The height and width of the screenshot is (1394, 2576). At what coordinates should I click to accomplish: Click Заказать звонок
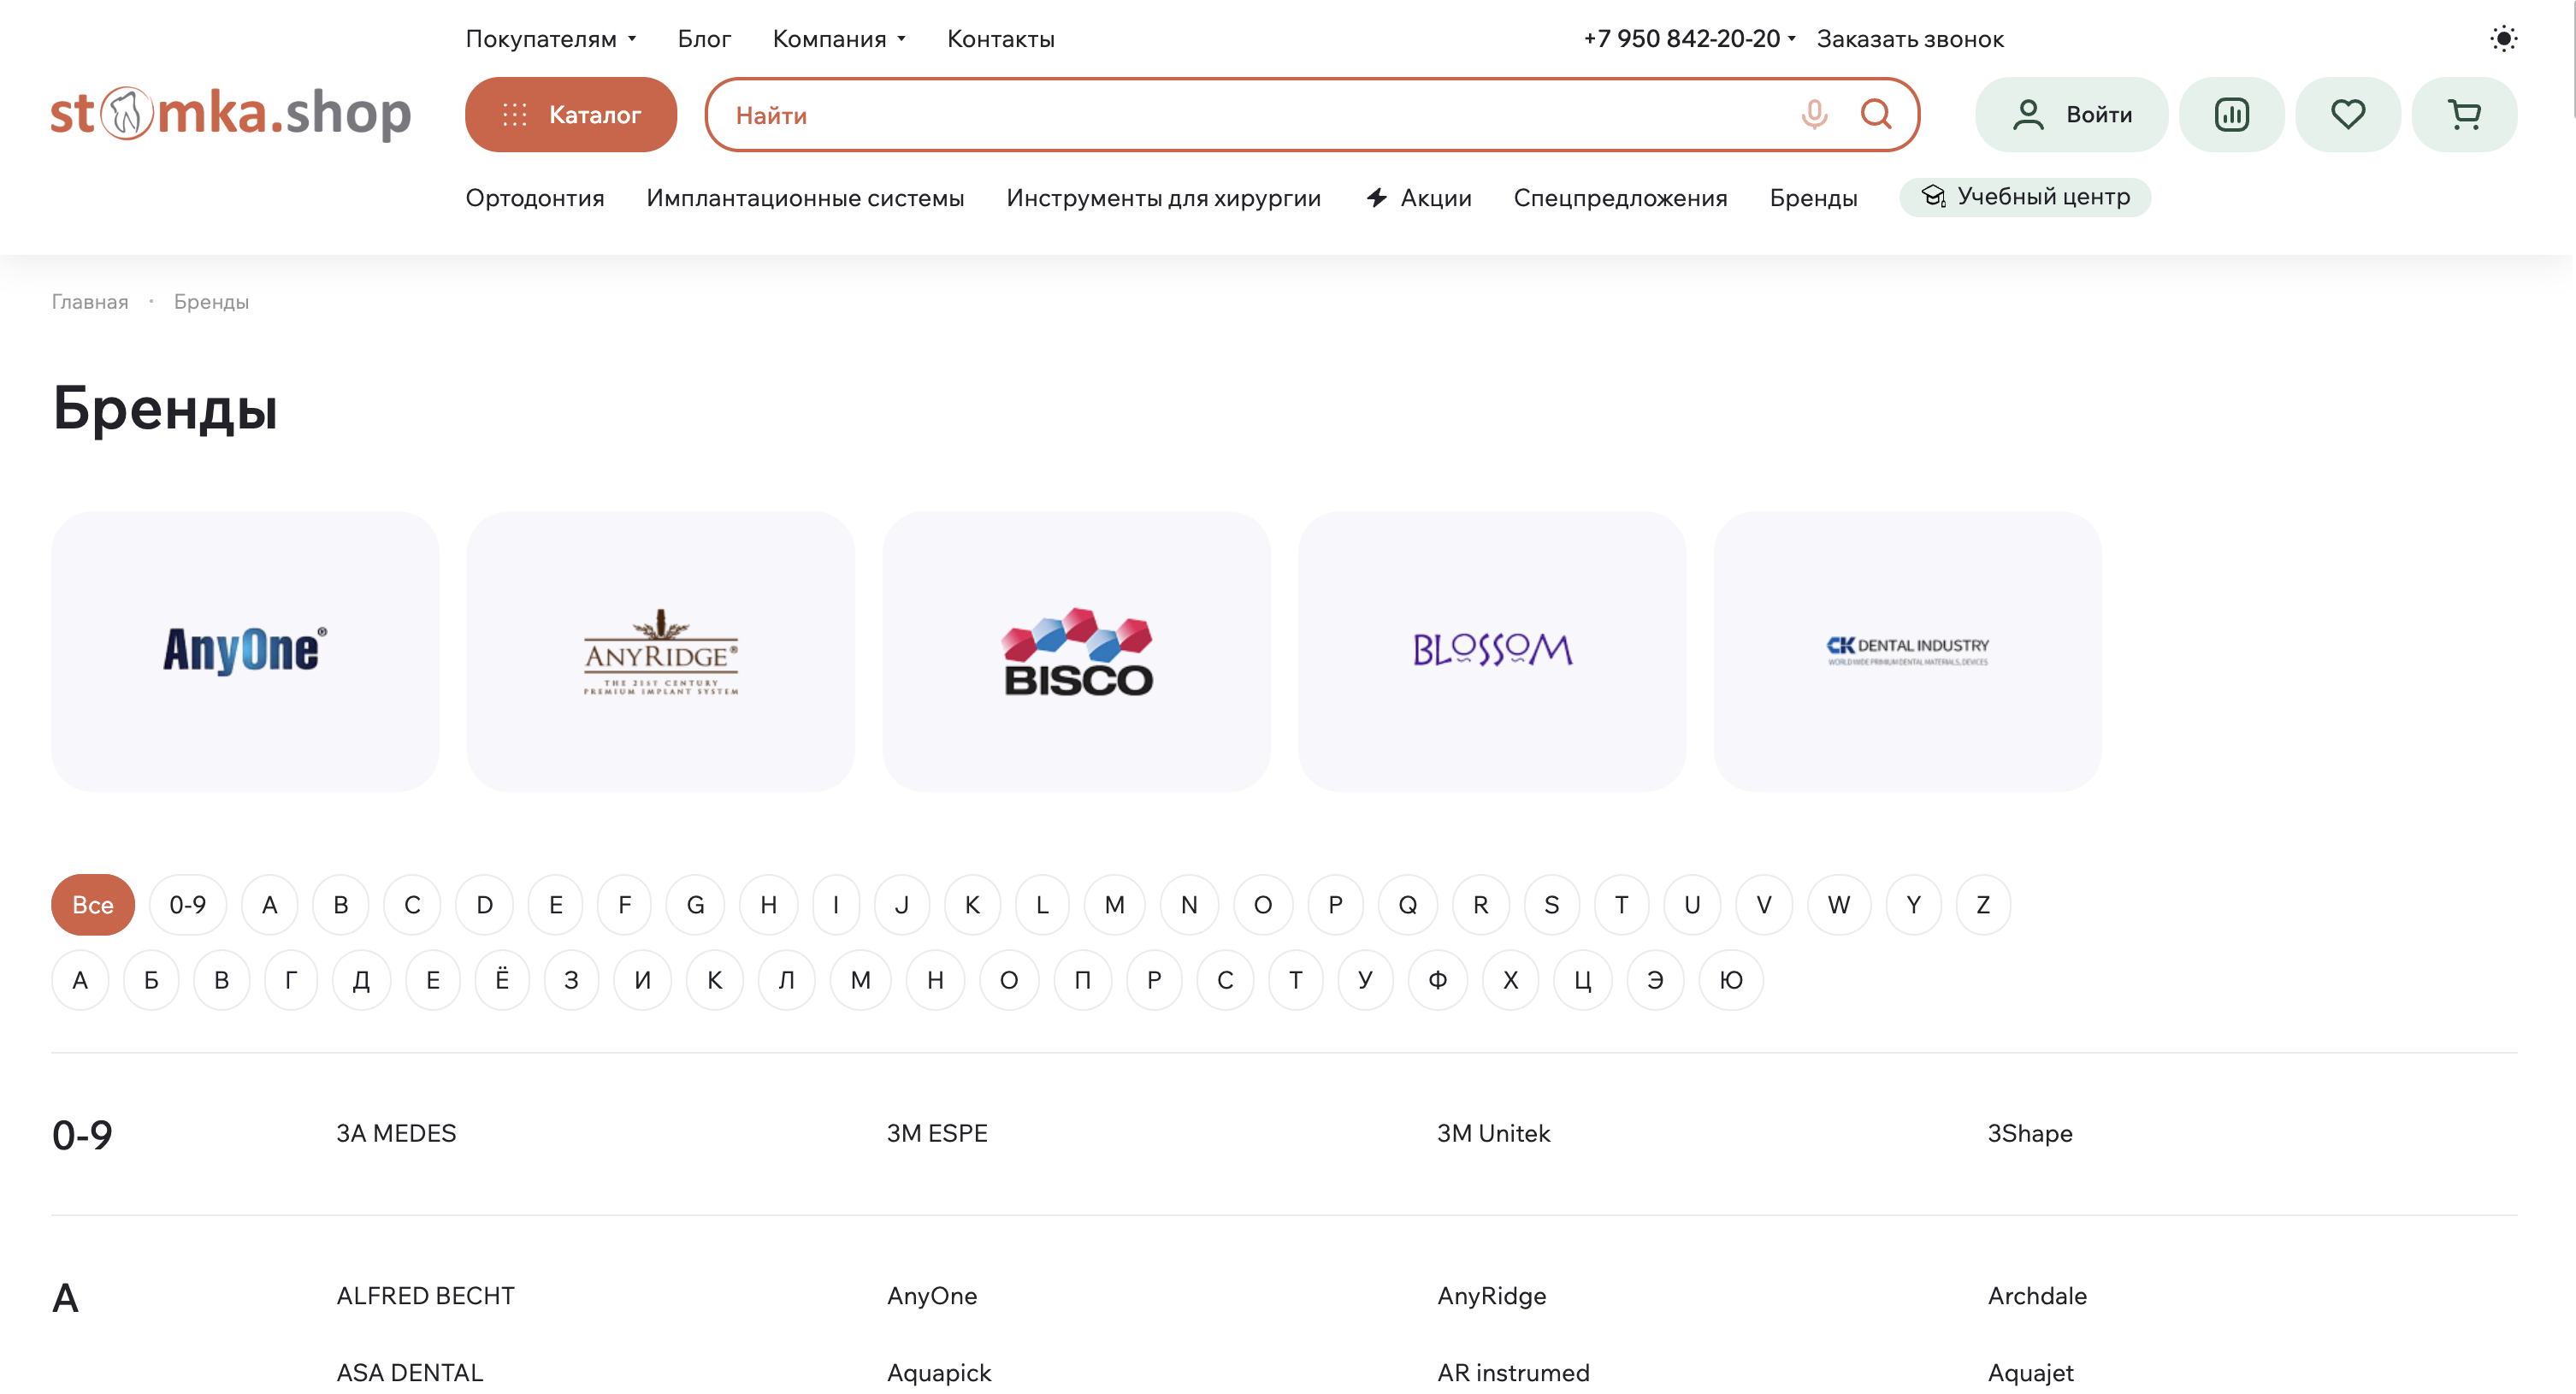(x=1910, y=38)
